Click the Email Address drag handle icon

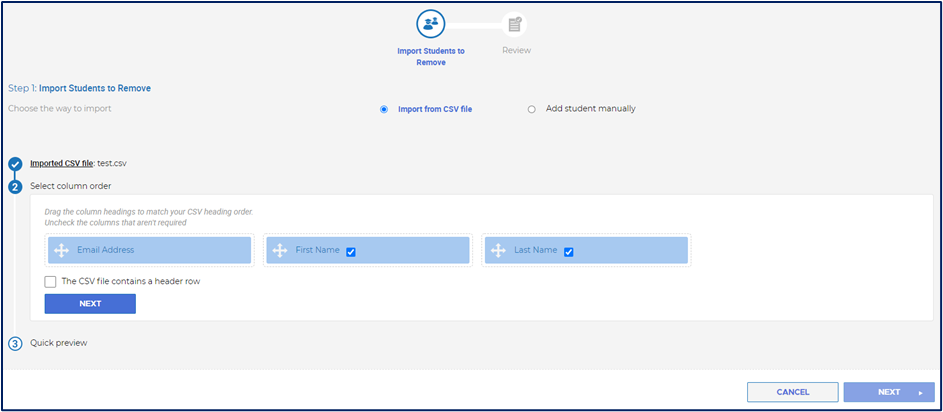pyautogui.click(x=61, y=250)
